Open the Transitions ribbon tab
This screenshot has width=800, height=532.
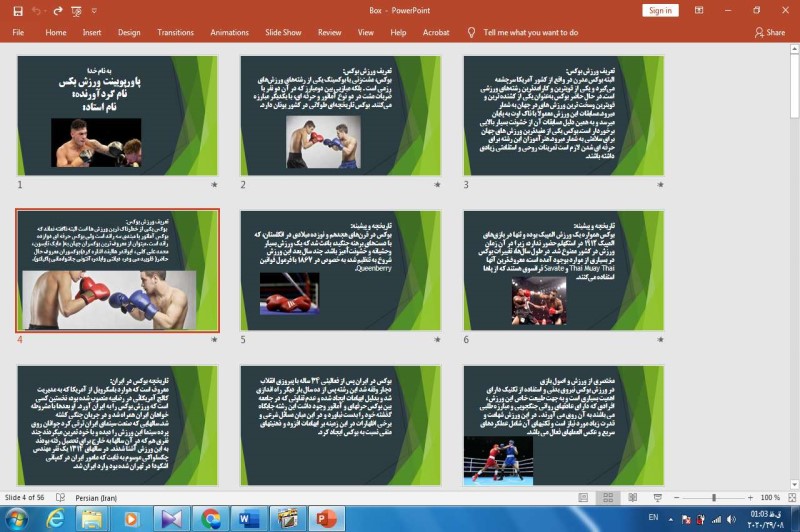tap(175, 32)
